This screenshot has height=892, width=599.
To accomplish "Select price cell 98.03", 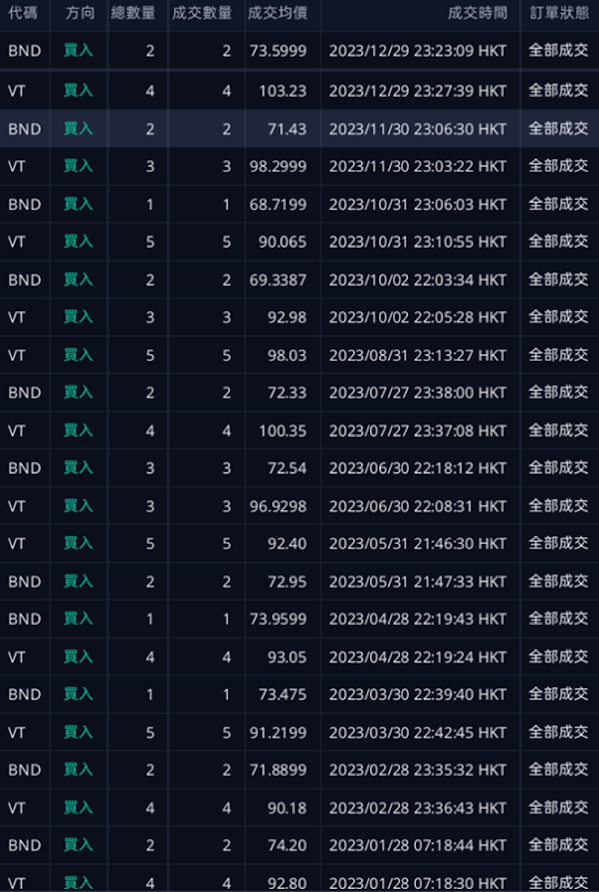I will [287, 356].
